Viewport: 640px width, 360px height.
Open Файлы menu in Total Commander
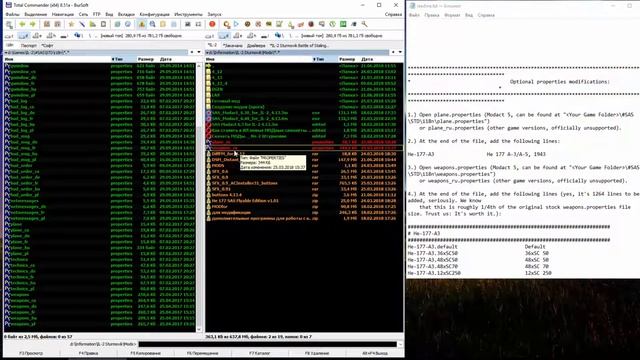(x=12, y=14)
